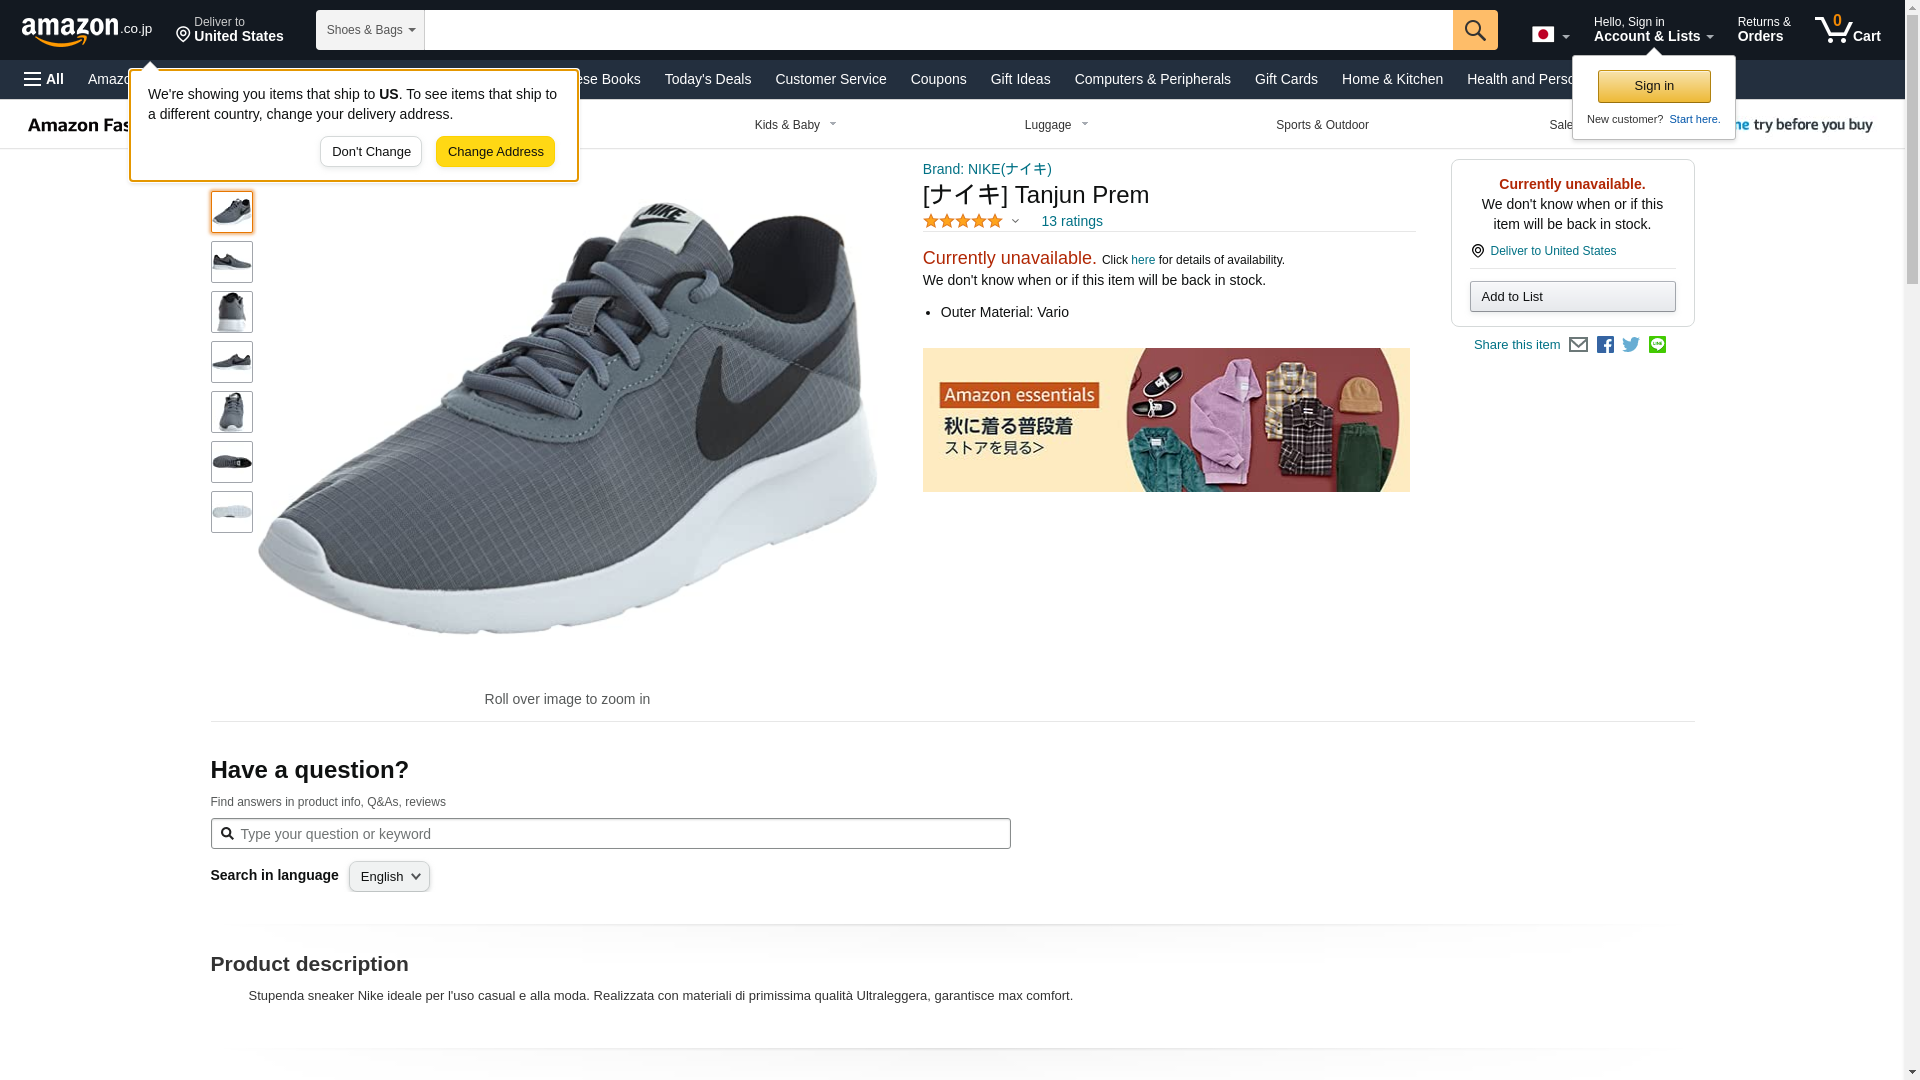The width and height of the screenshot is (1920, 1080).
Task: Click the question keyword search field
Action: [x=610, y=834]
